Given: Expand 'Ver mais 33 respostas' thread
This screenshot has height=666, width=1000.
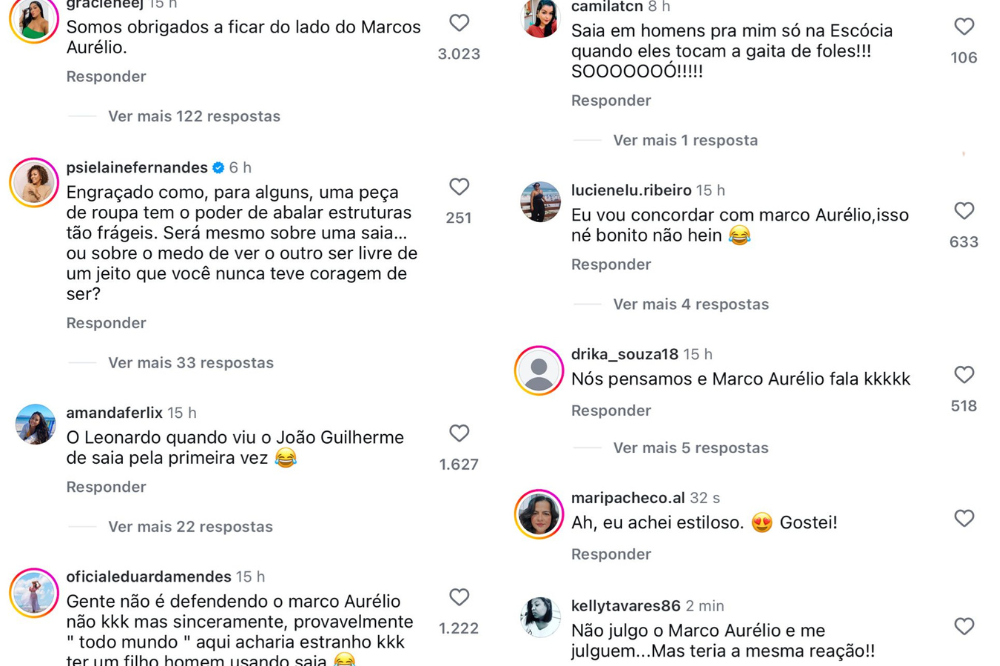Looking at the screenshot, I should (x=190, y=363).
